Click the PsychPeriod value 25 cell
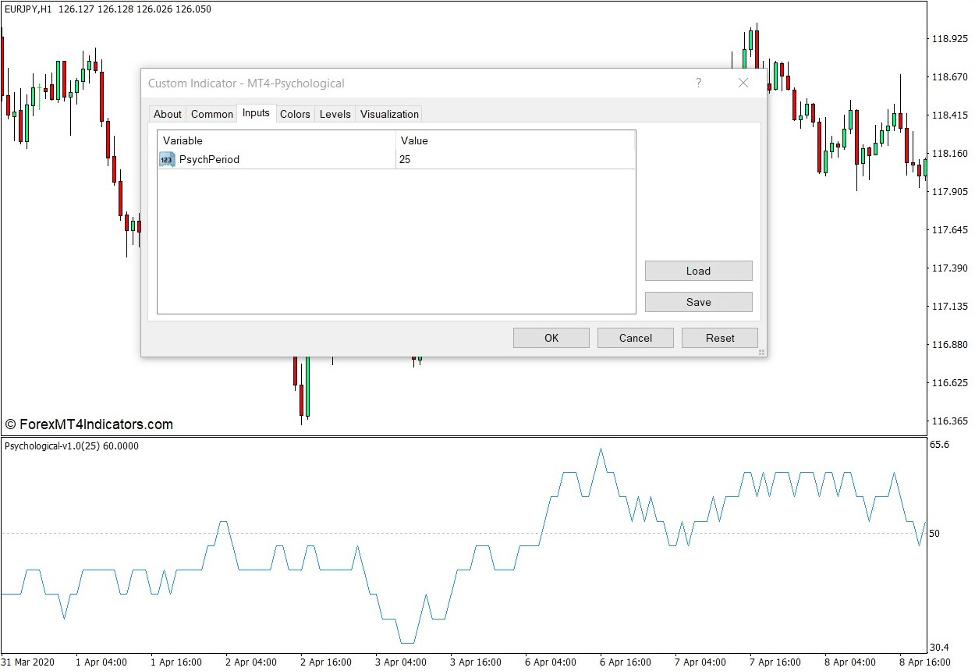 (514, 159)
